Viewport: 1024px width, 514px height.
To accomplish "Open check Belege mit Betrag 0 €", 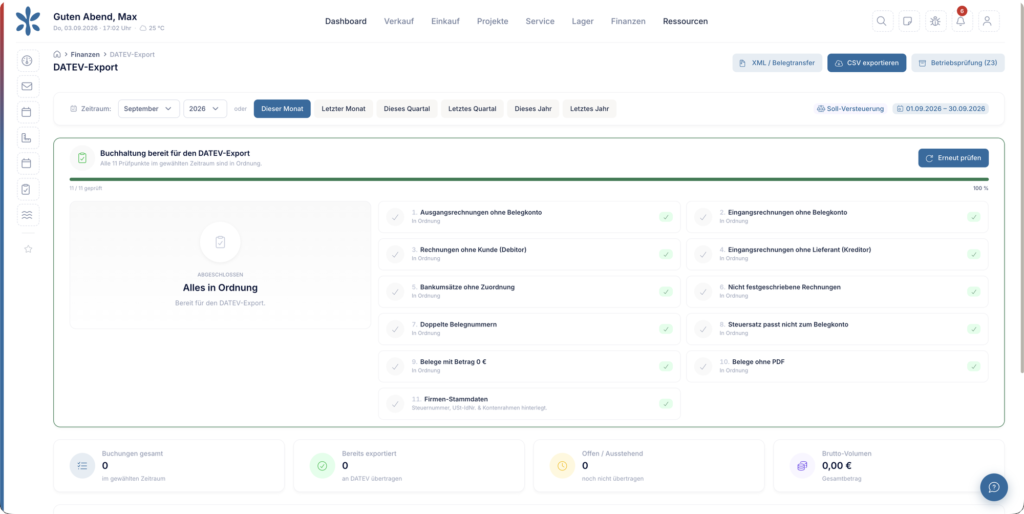I will 529,366.
